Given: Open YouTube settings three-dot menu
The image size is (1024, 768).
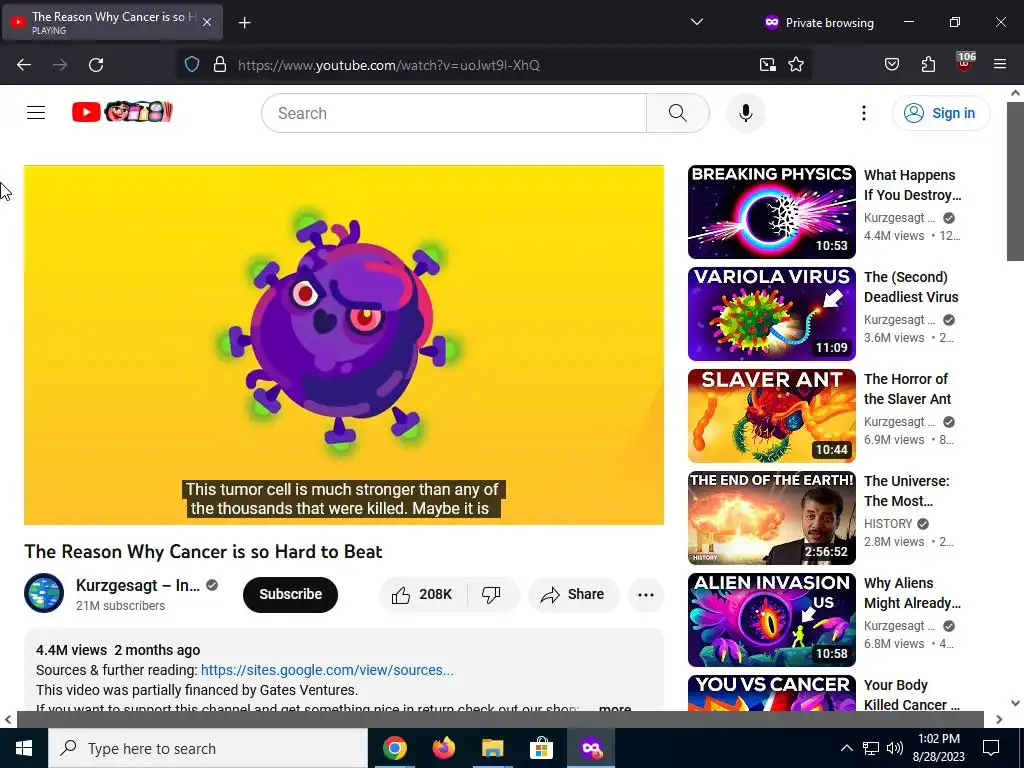Looking at the screenshot, I should click(x=863, y=113).
